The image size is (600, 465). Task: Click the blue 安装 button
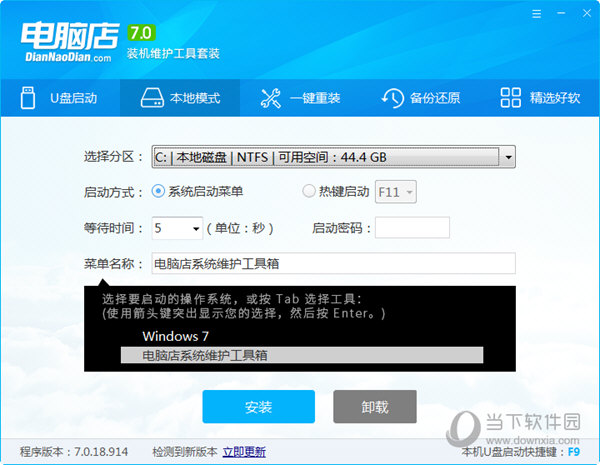click(259, 406)
